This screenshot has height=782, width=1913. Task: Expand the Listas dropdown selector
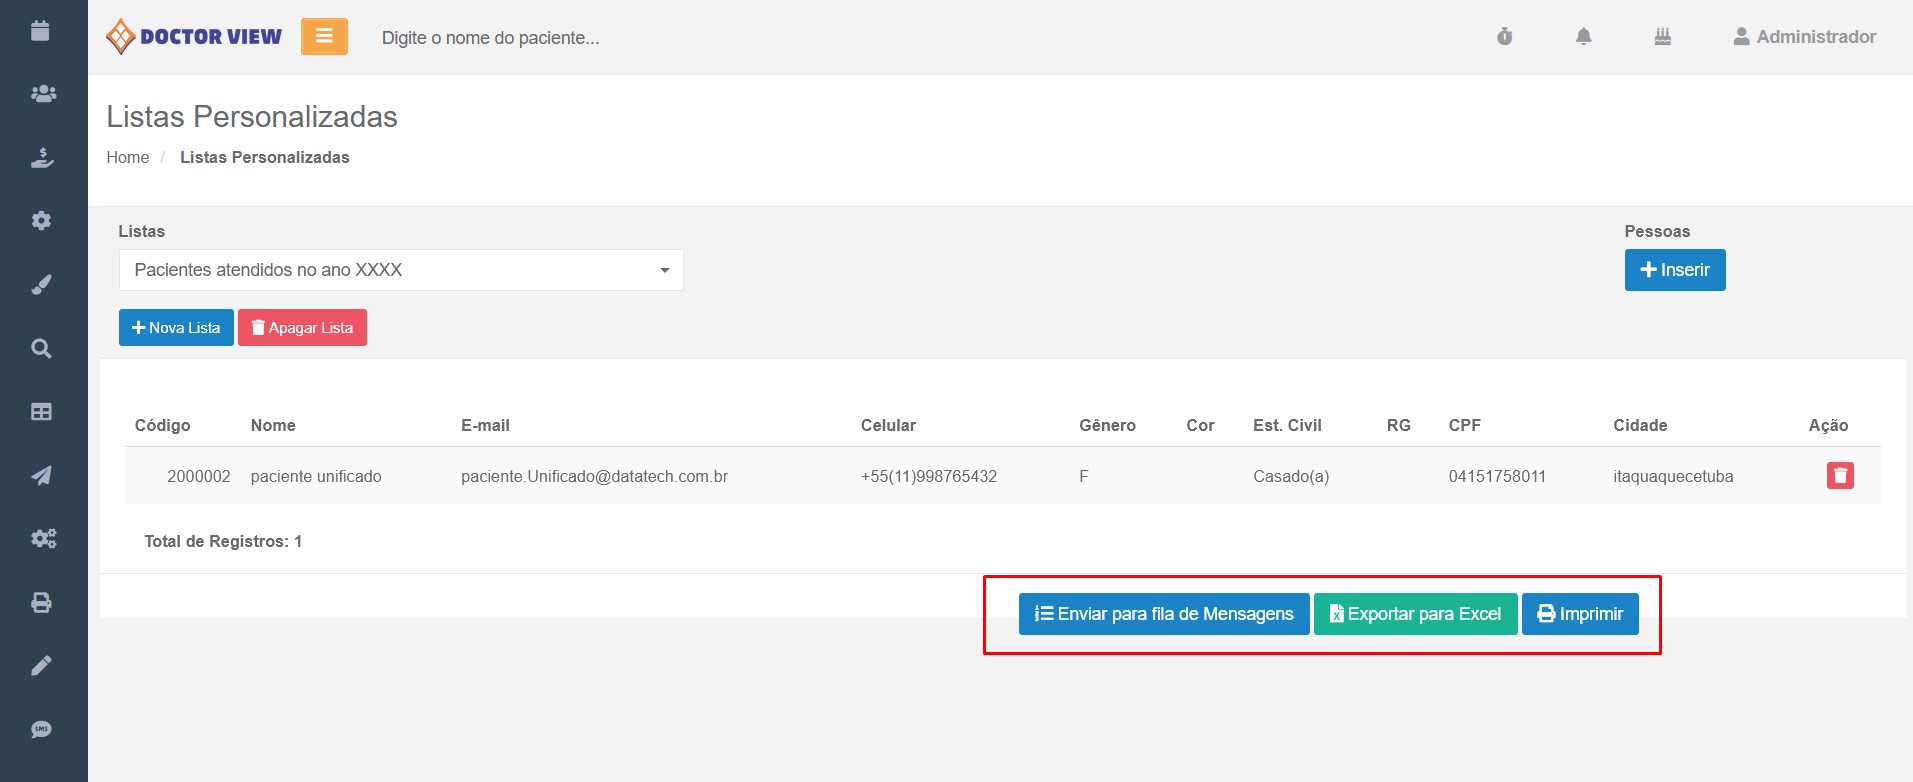[400, 270]
